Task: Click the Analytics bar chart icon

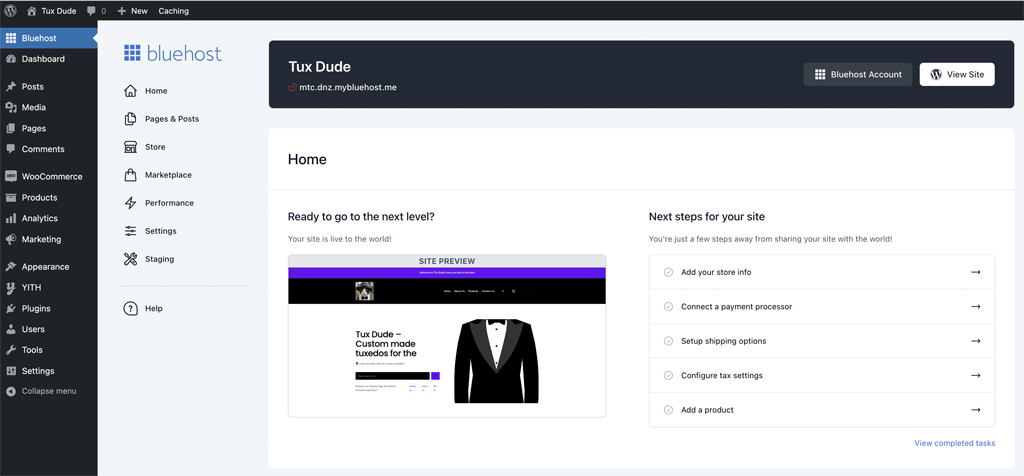Action: pos(10,218)
